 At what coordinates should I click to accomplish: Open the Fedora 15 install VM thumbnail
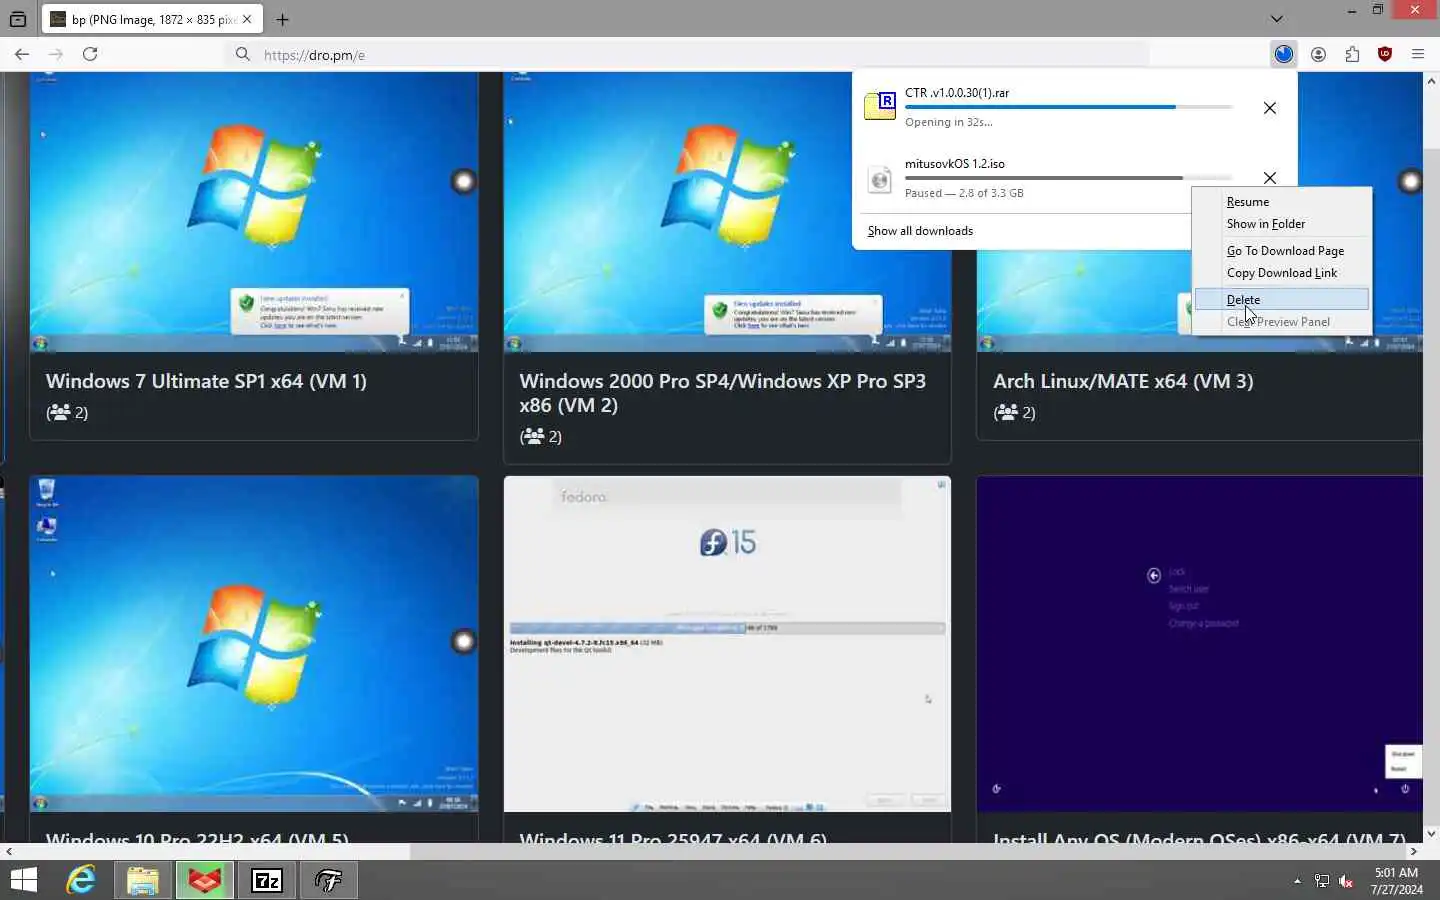click(727, 644)
